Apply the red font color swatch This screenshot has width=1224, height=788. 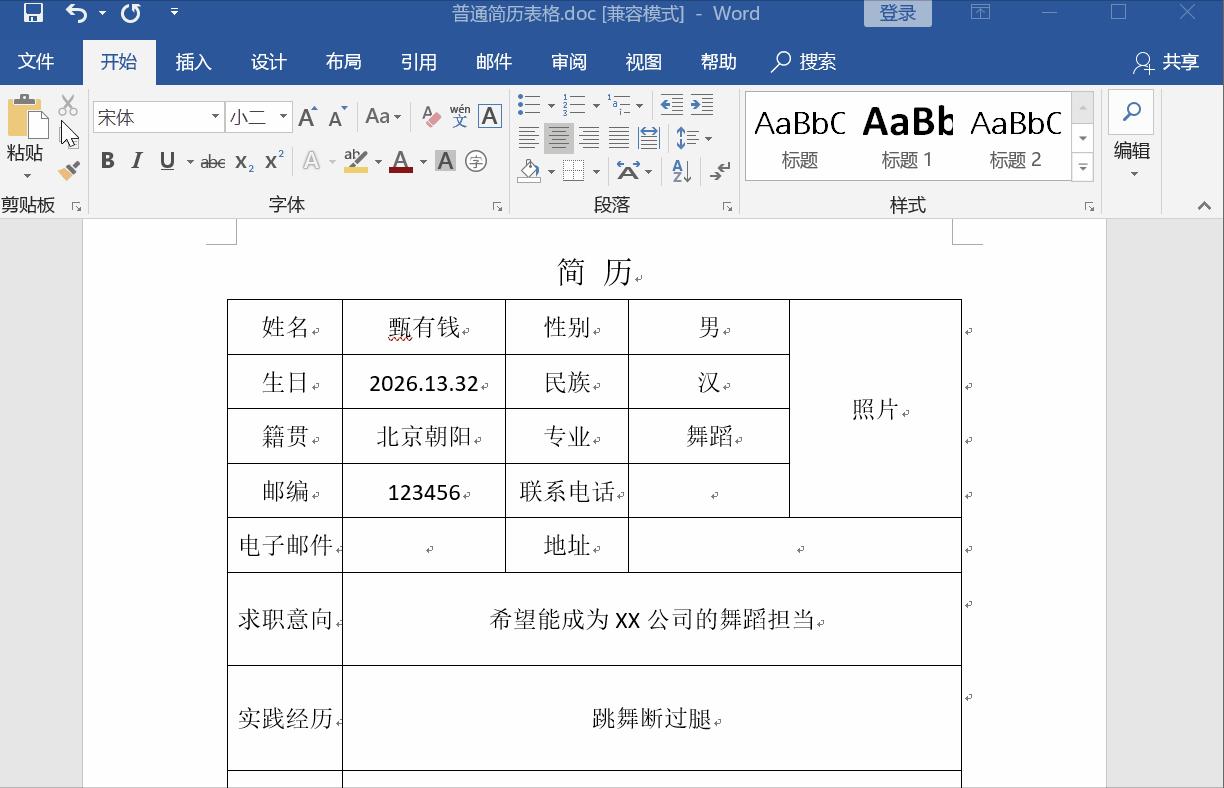(x=399, y=160)
